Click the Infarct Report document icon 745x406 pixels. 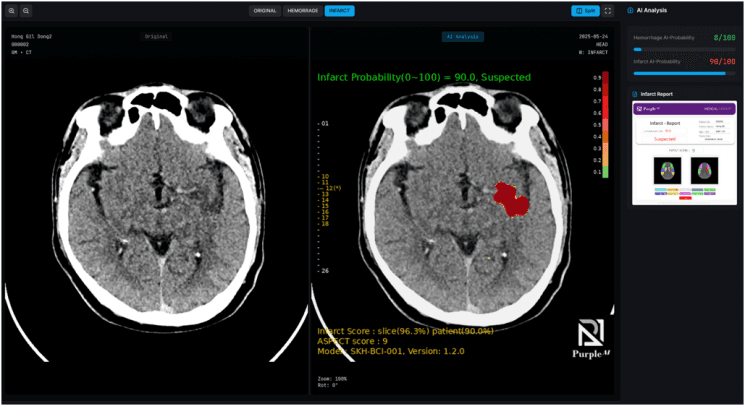[x=635, y=94]
